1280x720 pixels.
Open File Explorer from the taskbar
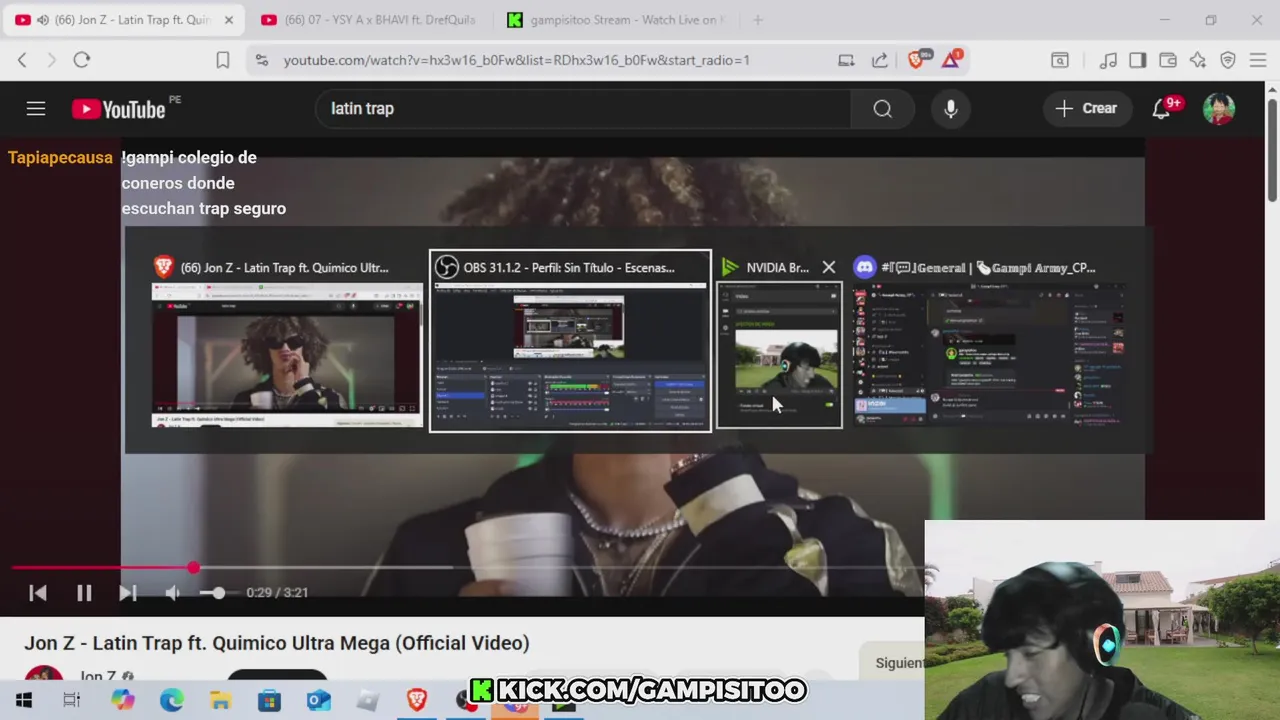pos(220,700)
